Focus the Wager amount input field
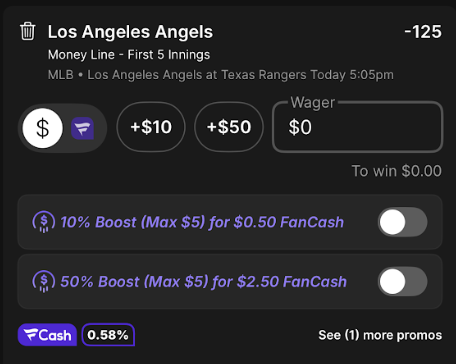Image resolution: width=456 pixels, height=364 pixels. pyautogui.click(x=358, y=127)
